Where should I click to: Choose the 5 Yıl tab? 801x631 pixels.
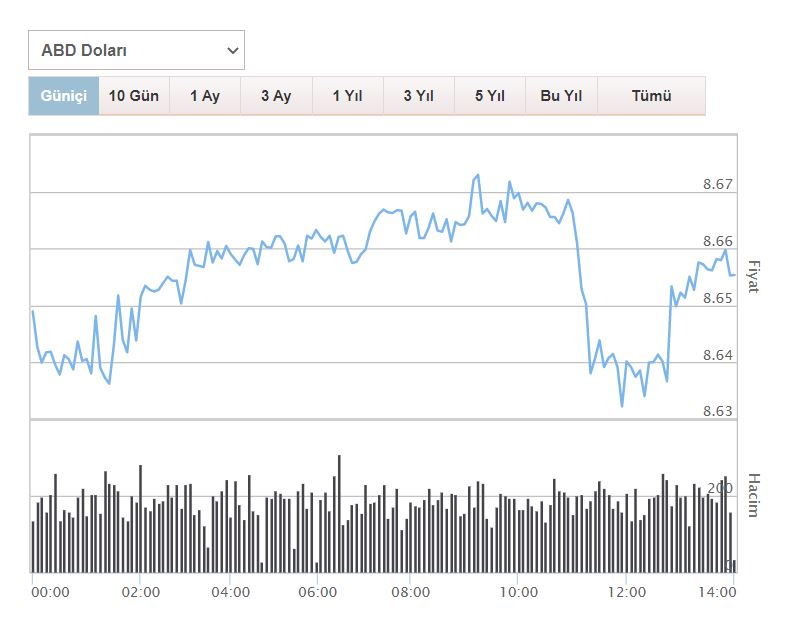coord(490,96)
